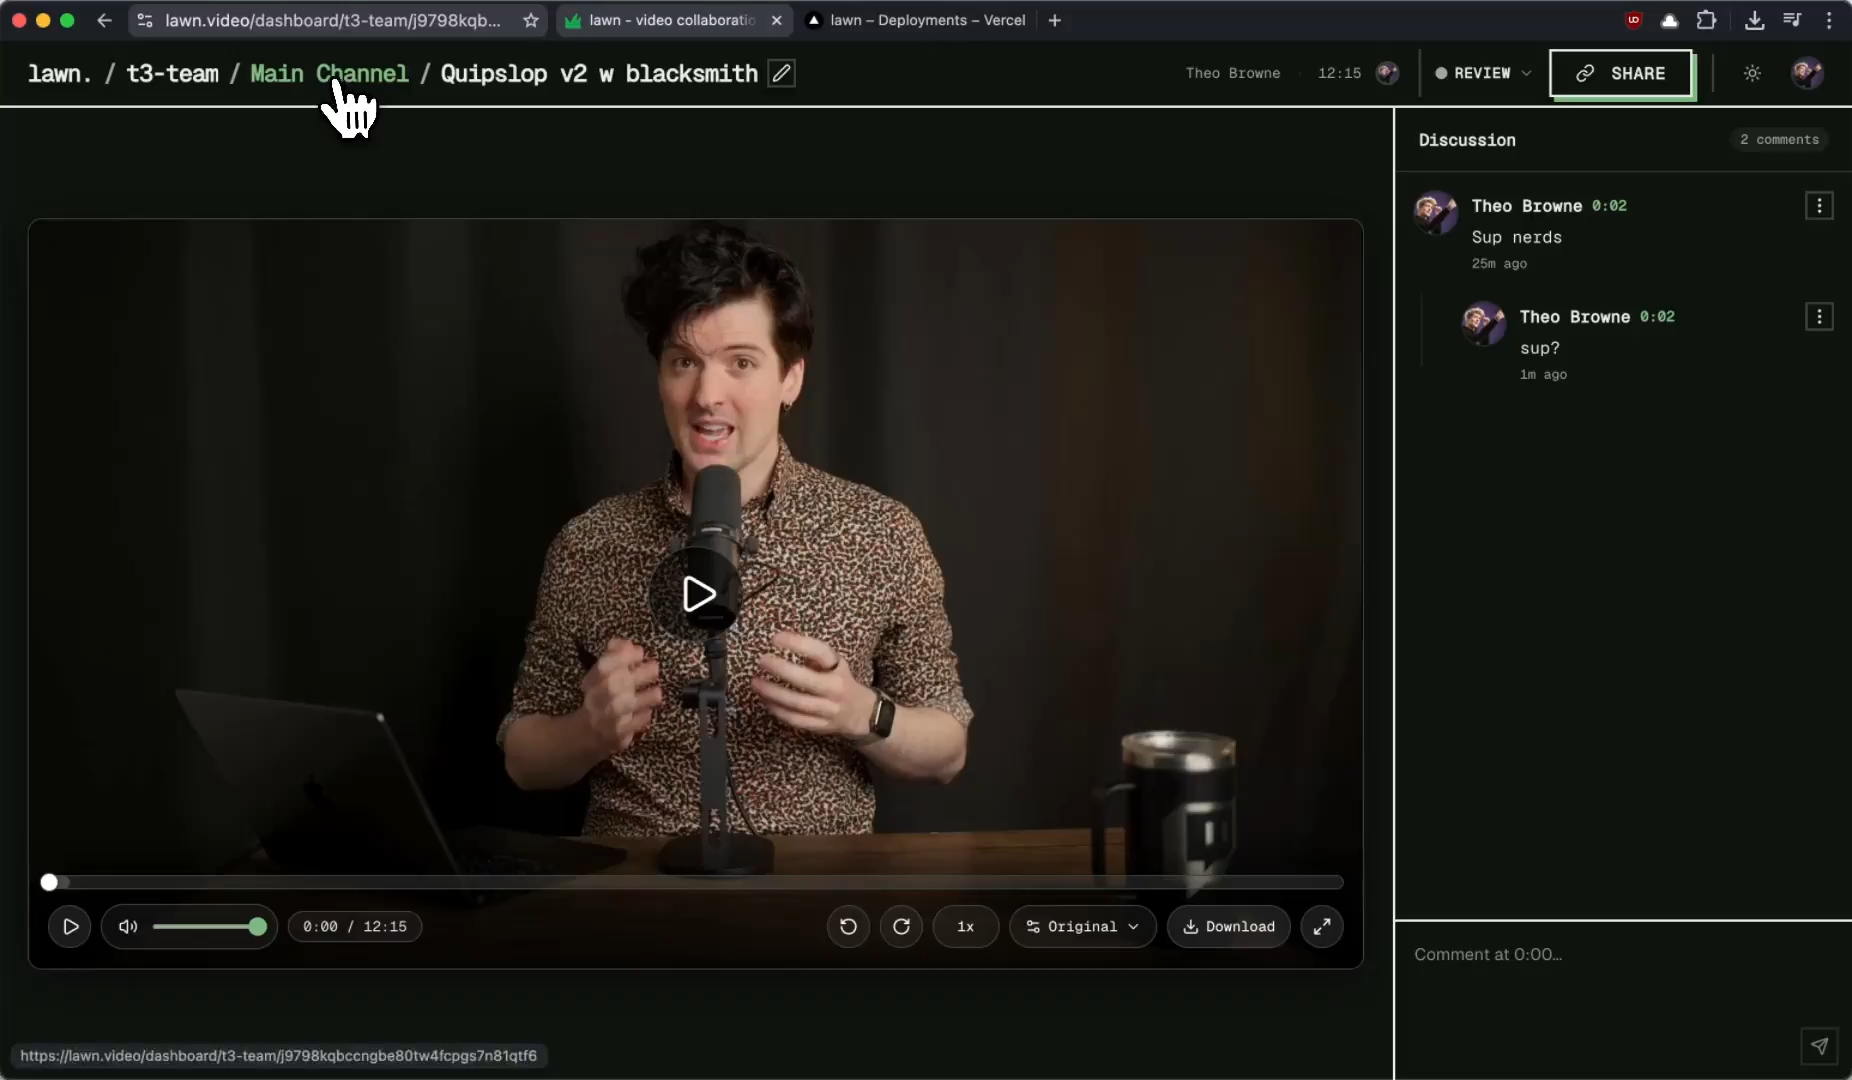Viewport: 1852px width, 1080px height.
Task: Open the user profile avatar menu
Action: click(x=1807, y=73)
